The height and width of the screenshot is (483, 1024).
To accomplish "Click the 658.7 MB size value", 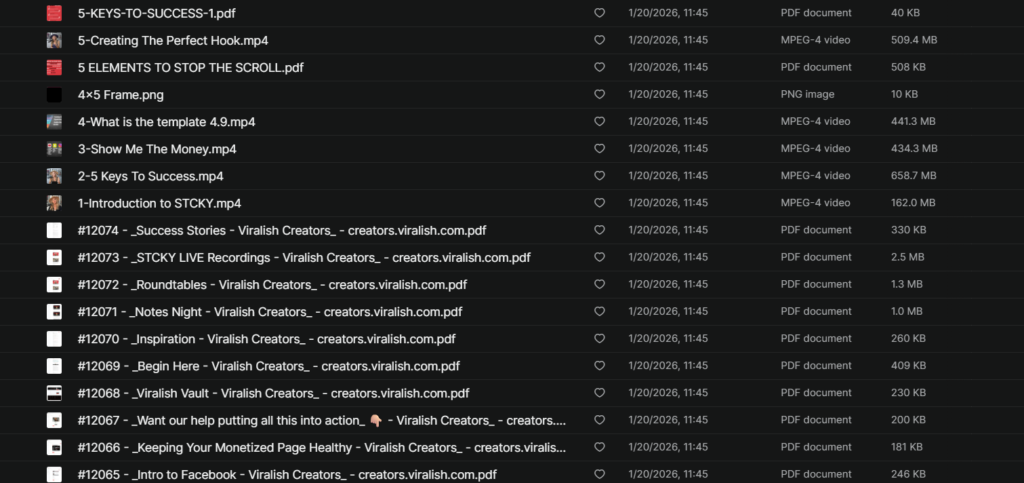I will (x=914, y=176).
